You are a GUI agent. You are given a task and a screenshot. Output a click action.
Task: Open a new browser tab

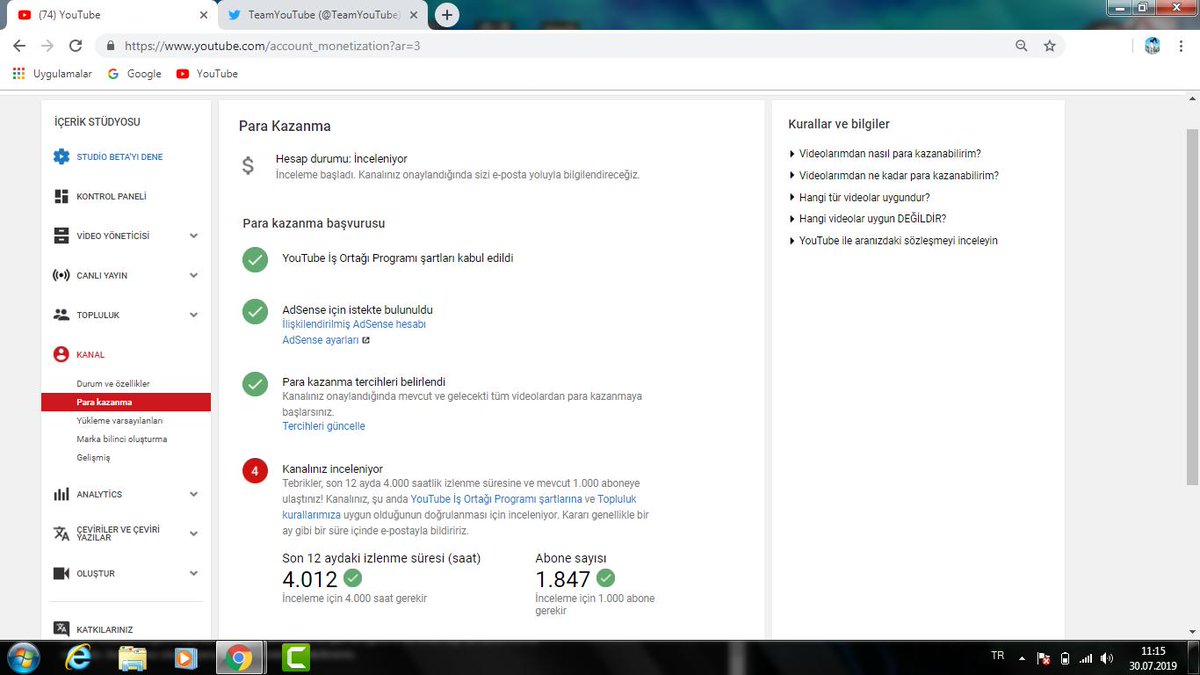pos(448,15)
